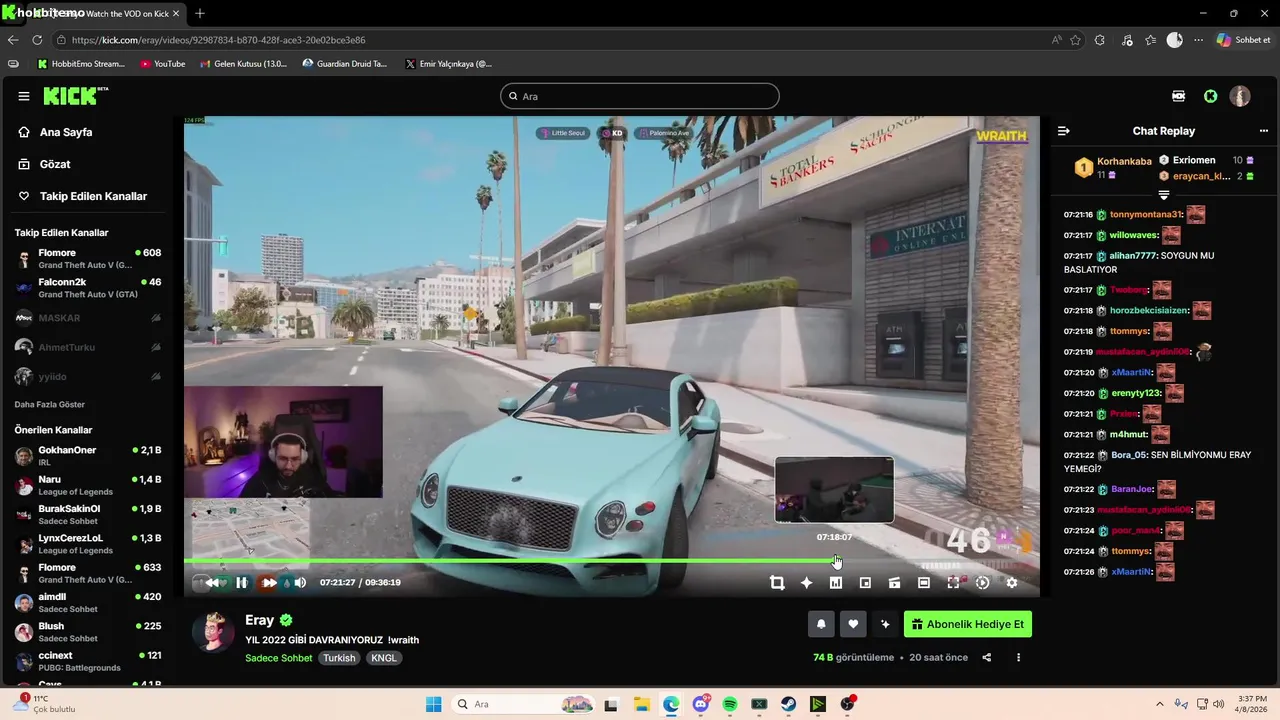
Task: Click the sparkle button beside the heart
Action: click(885, 624)
